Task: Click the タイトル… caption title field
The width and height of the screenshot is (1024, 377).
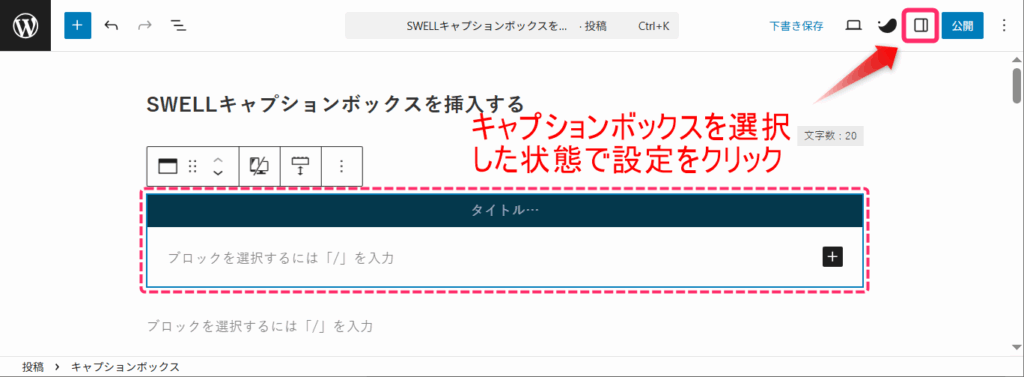Action: point(505,210)
